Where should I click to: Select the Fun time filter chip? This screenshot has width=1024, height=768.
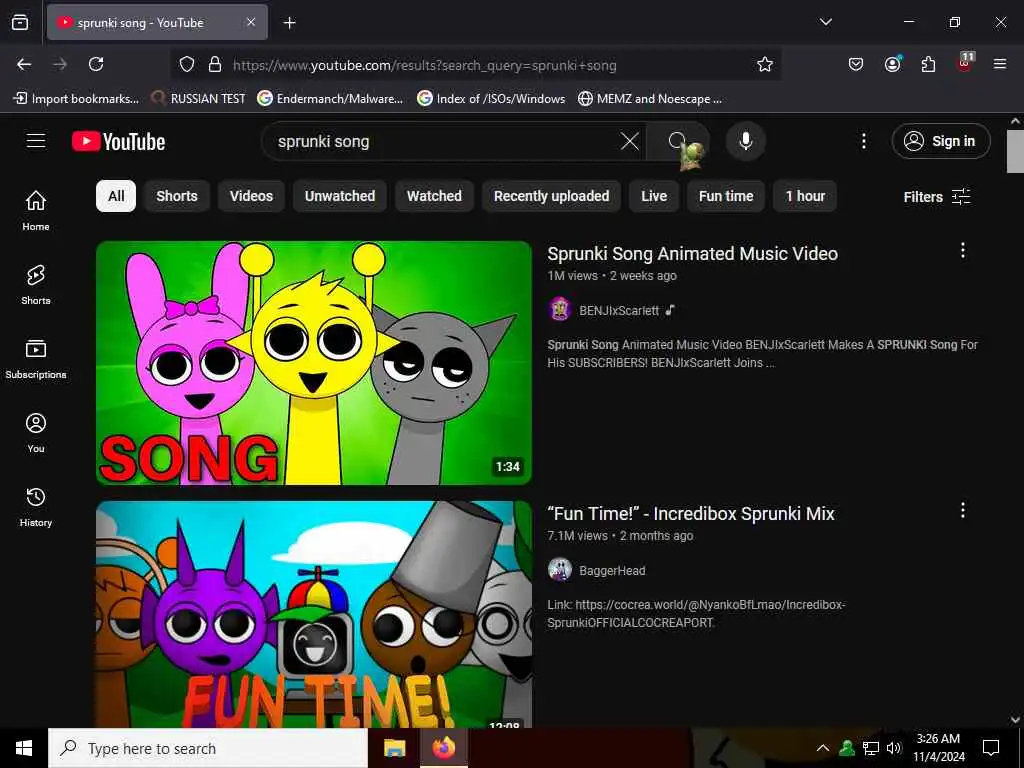[726, 196]
